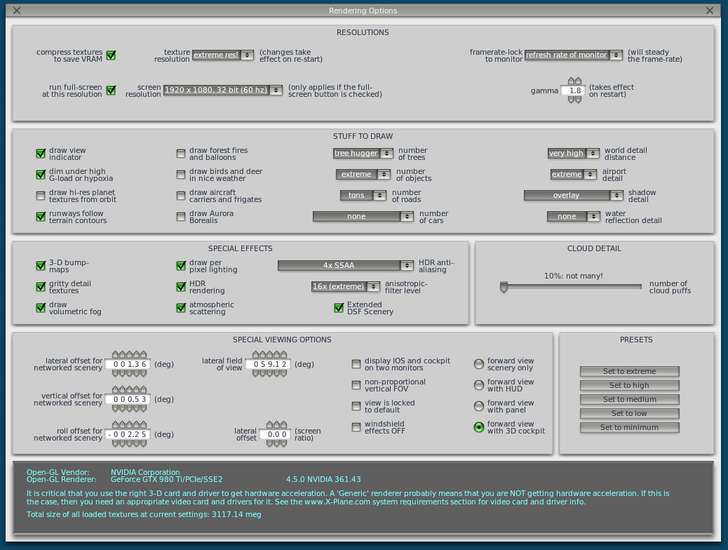Image resolution: width=728 pixels, height=550 pixels.
Task: Open framerate-lock to monitor dropdown
Action: (x=573, y=55)
